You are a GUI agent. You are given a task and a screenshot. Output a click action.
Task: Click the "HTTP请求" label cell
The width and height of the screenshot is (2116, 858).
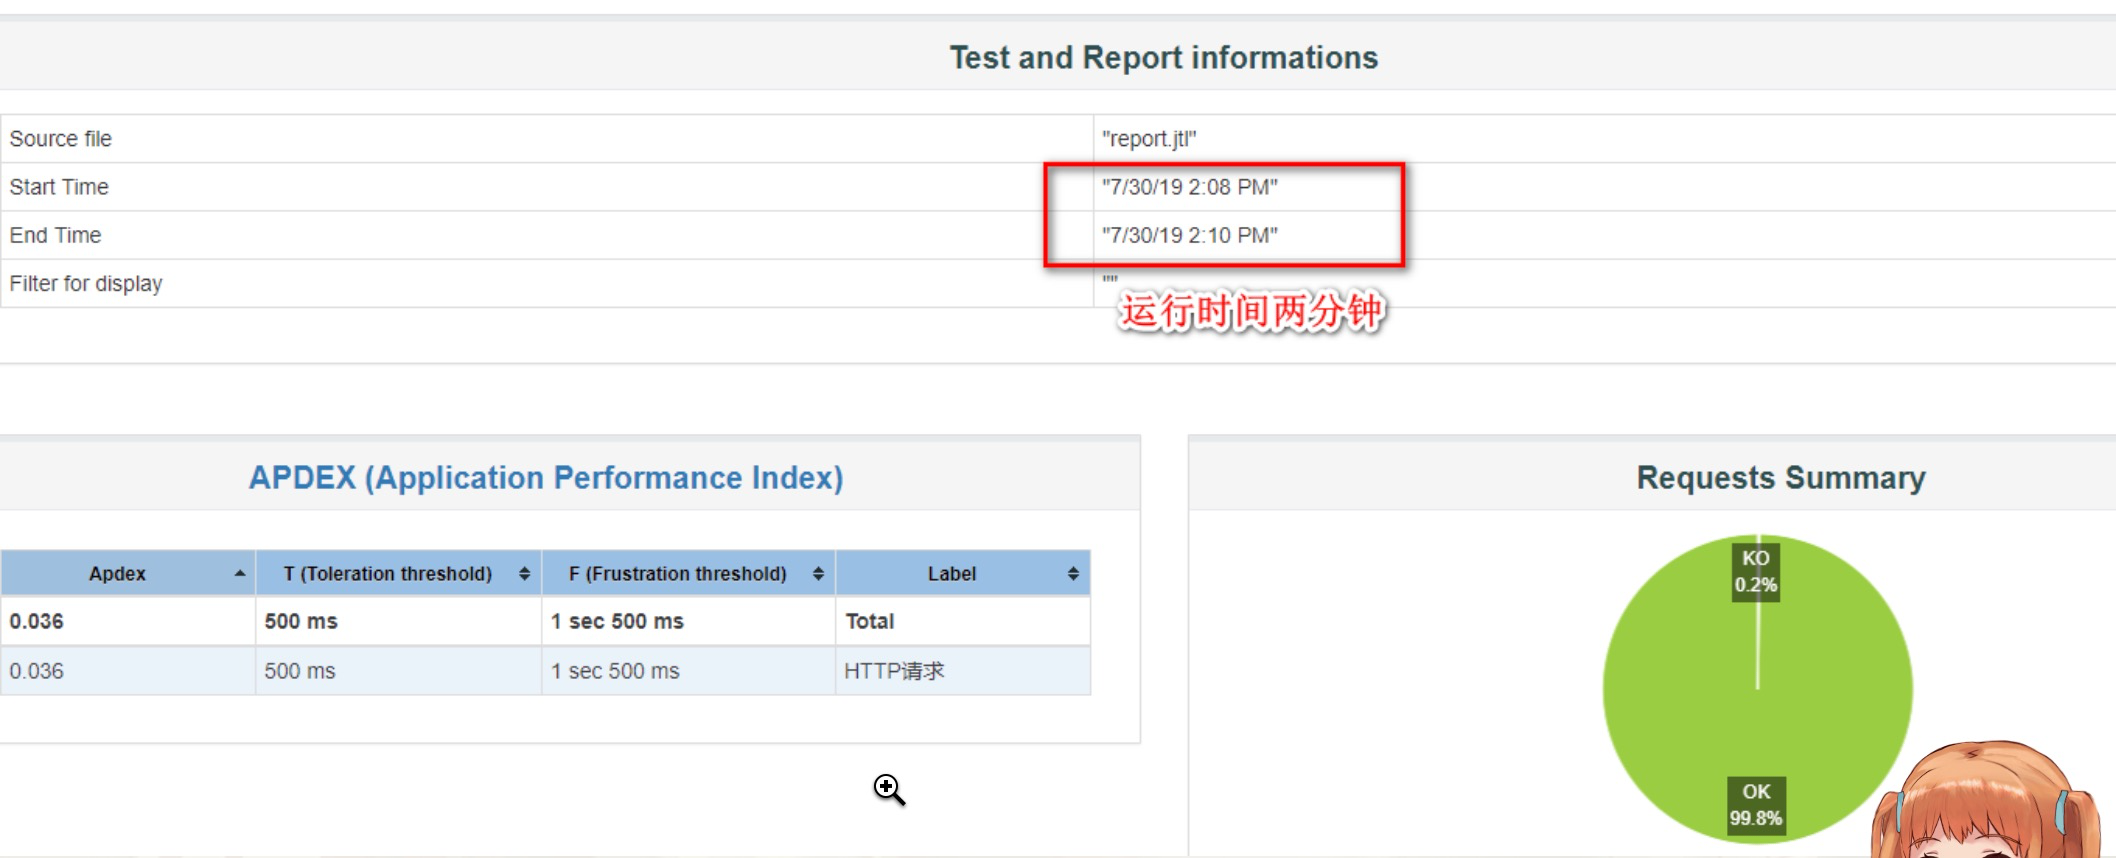click(x=894, y=671)
